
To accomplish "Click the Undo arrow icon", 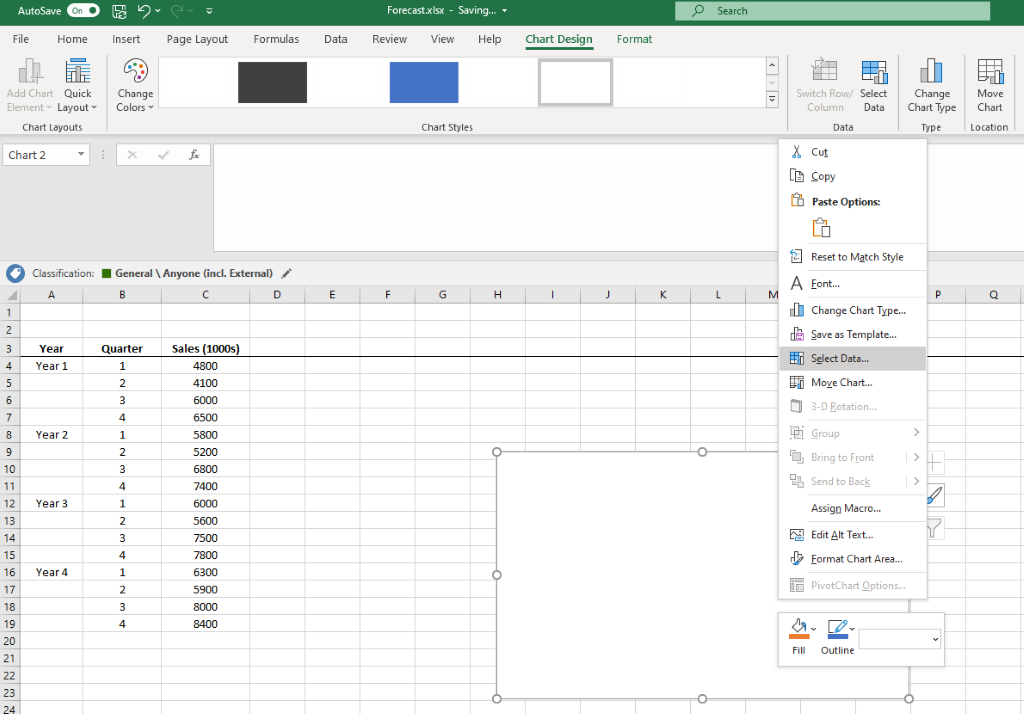I will click(x=145, y=11).
